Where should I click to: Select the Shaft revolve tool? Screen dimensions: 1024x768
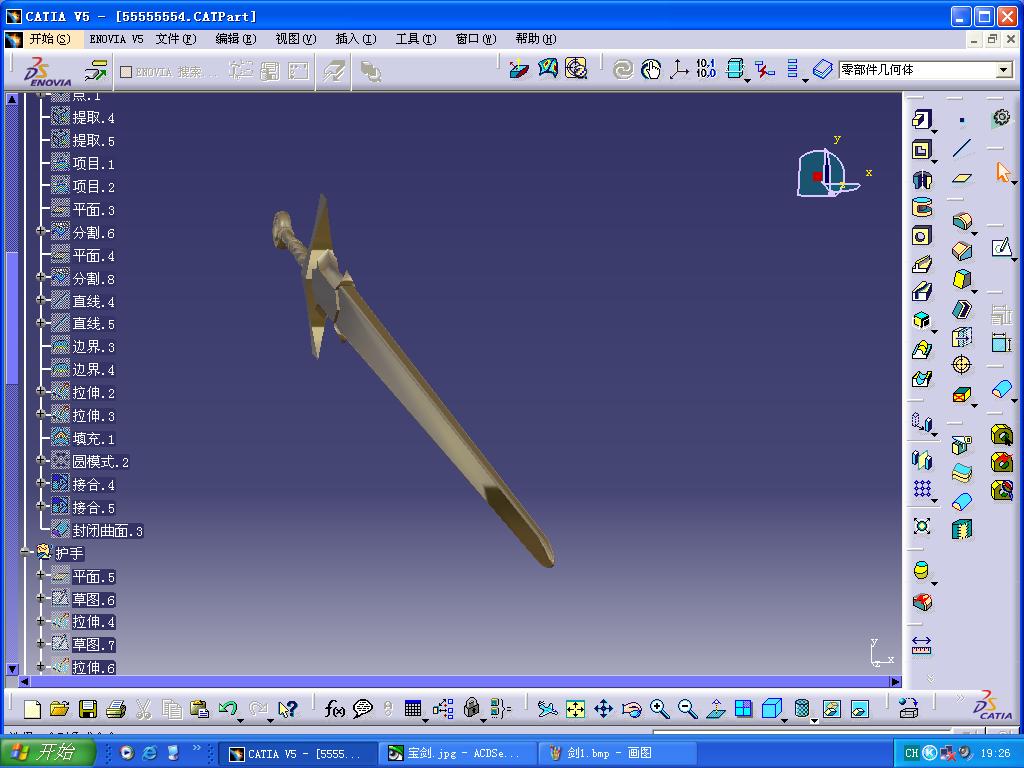tap(921, 180)
